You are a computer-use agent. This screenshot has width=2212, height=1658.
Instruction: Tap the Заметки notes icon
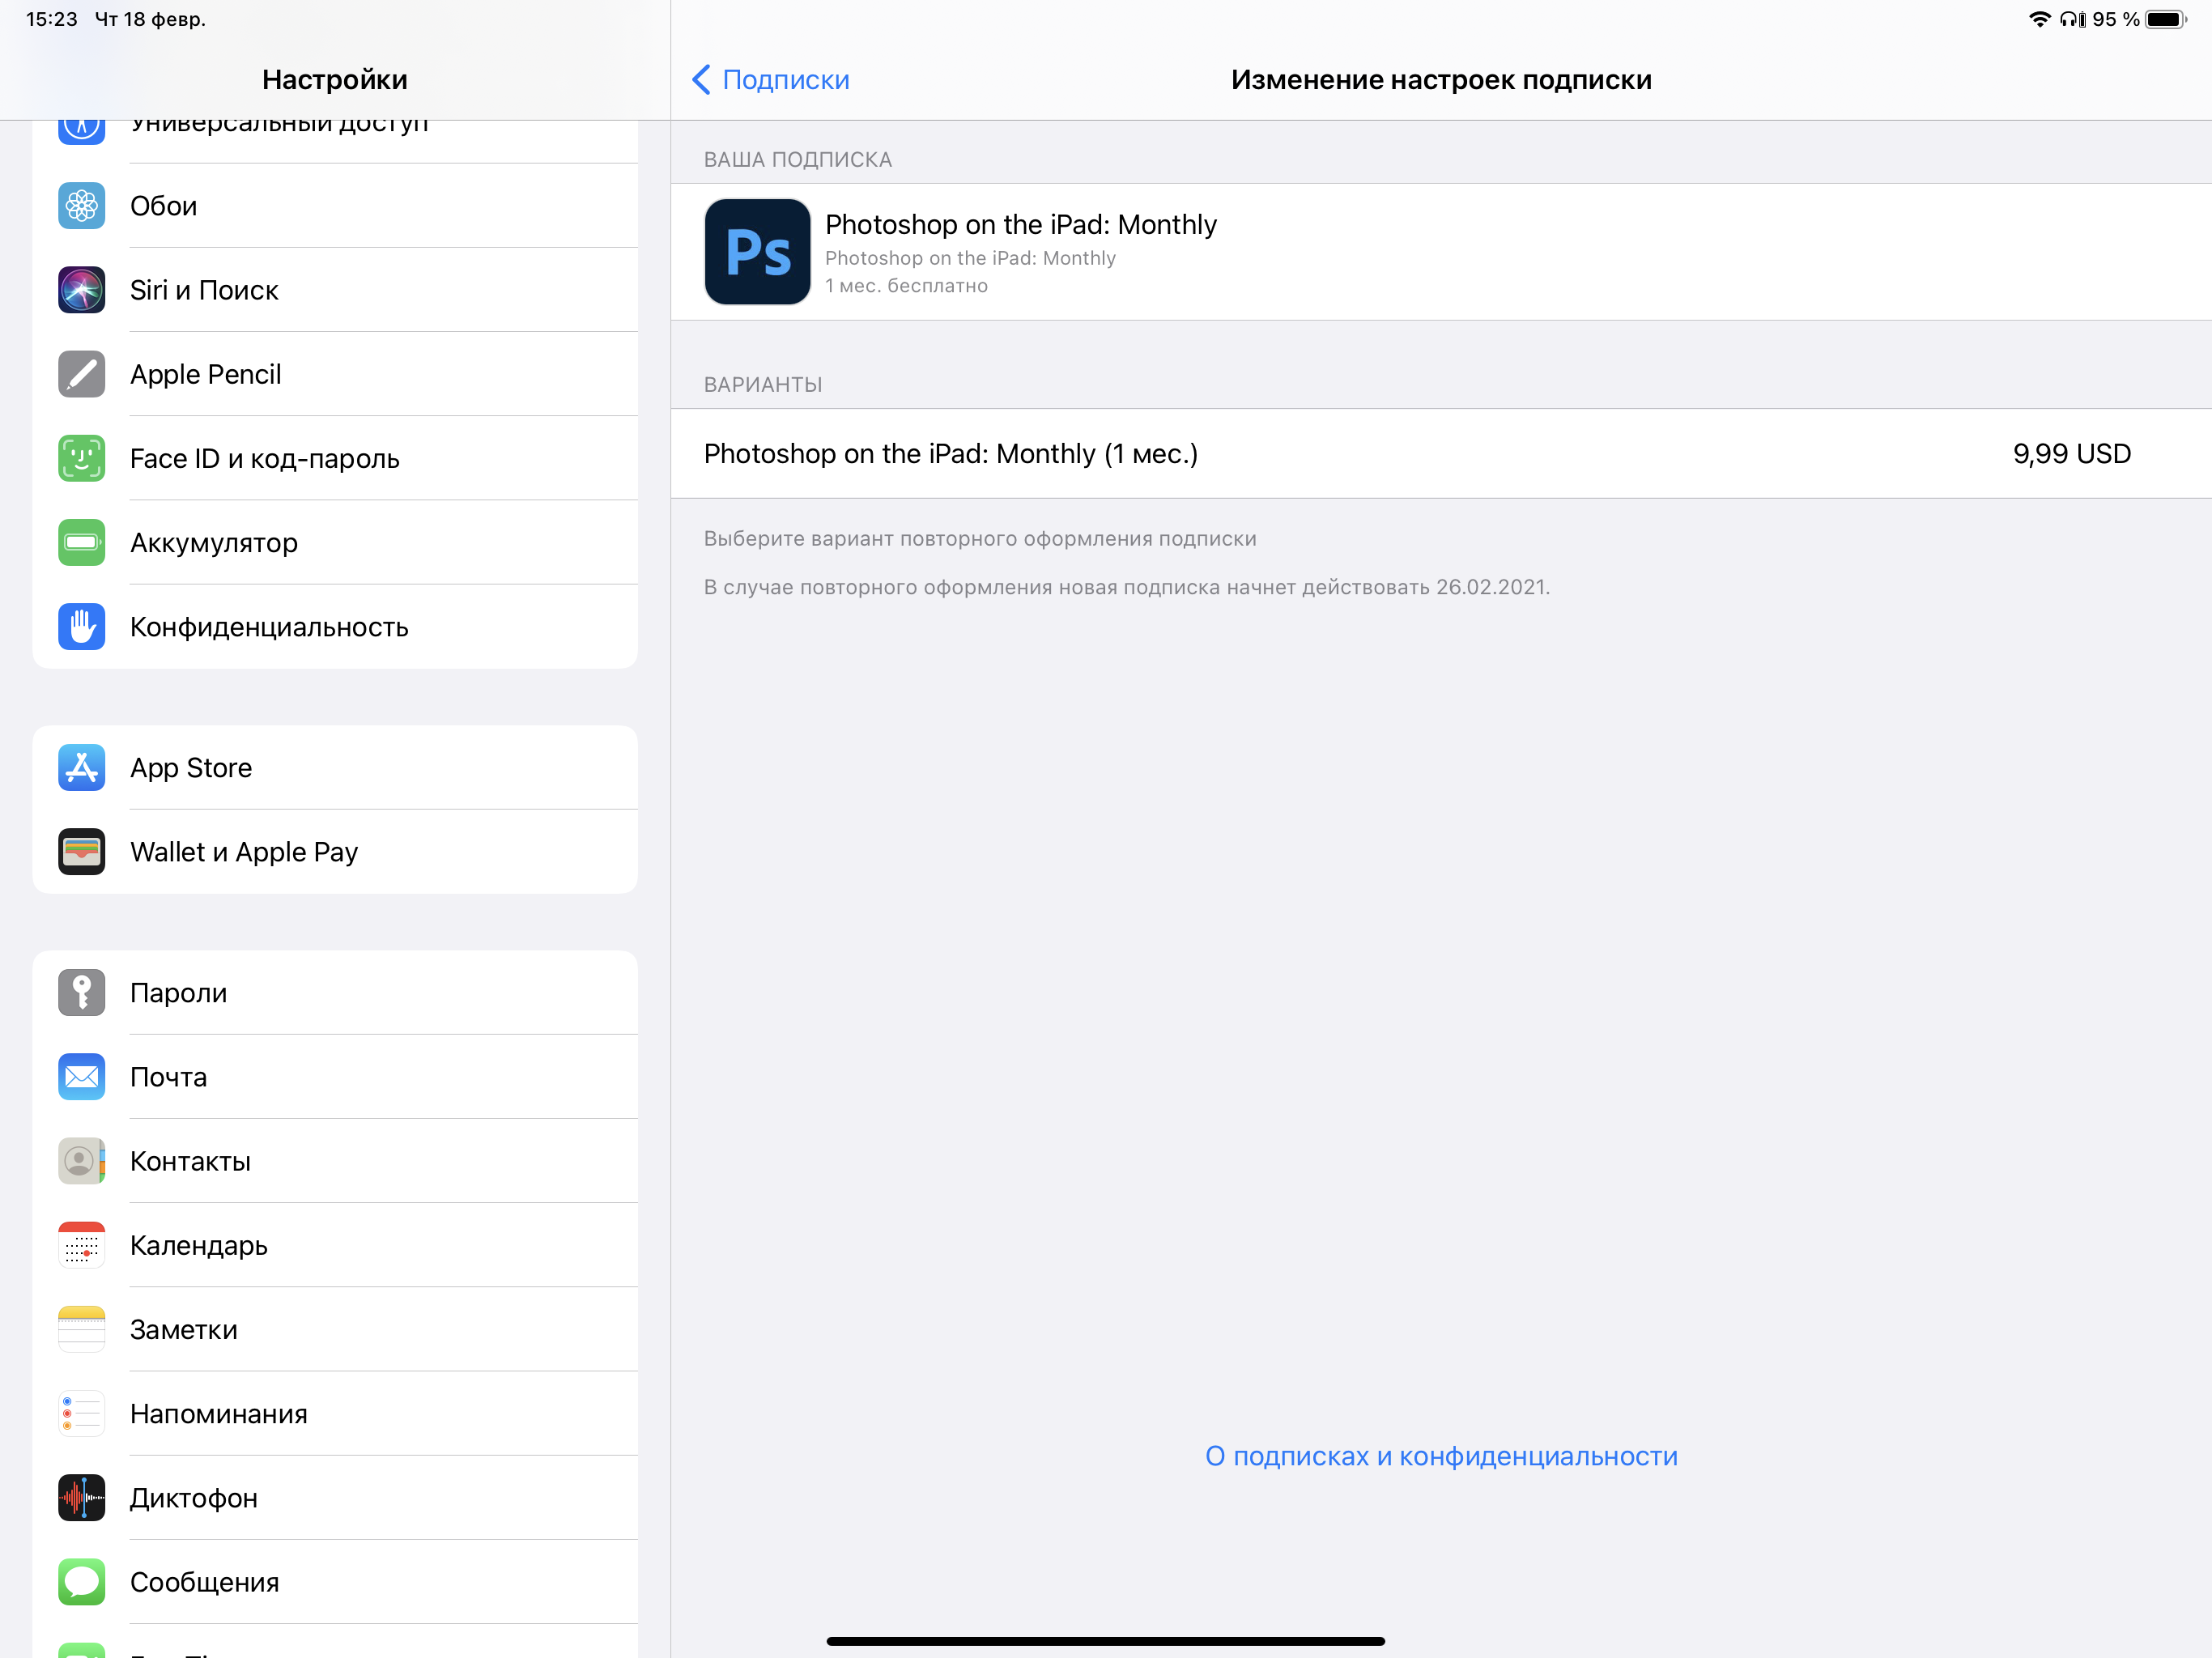[81, 1329]
